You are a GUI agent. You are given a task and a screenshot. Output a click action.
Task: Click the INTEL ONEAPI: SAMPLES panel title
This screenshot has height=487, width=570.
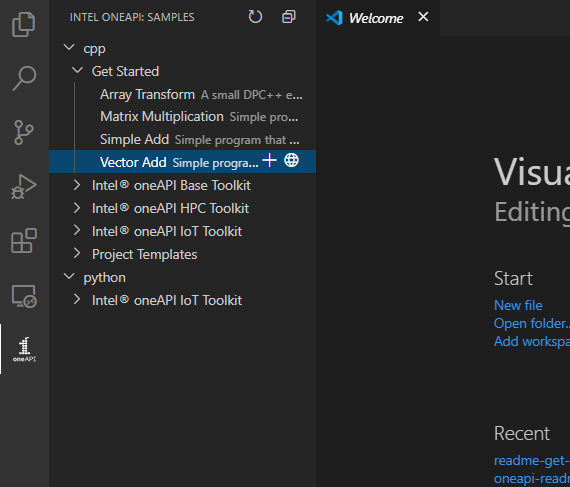pyautogui.click(x=132, y=17)
